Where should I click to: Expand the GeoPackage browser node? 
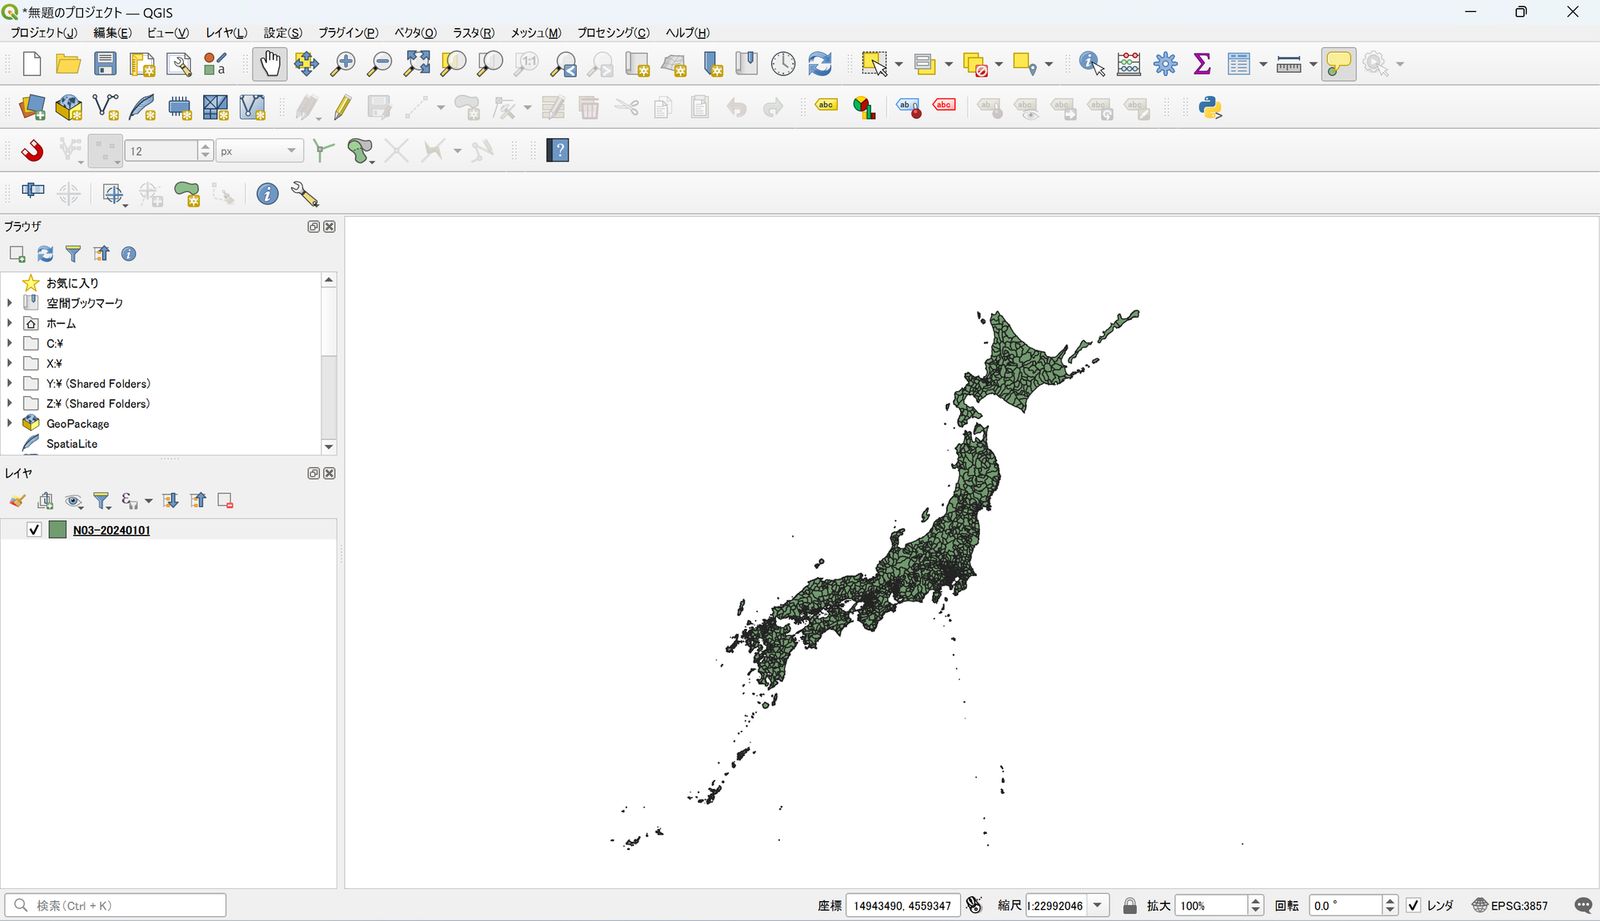[10, 423]
